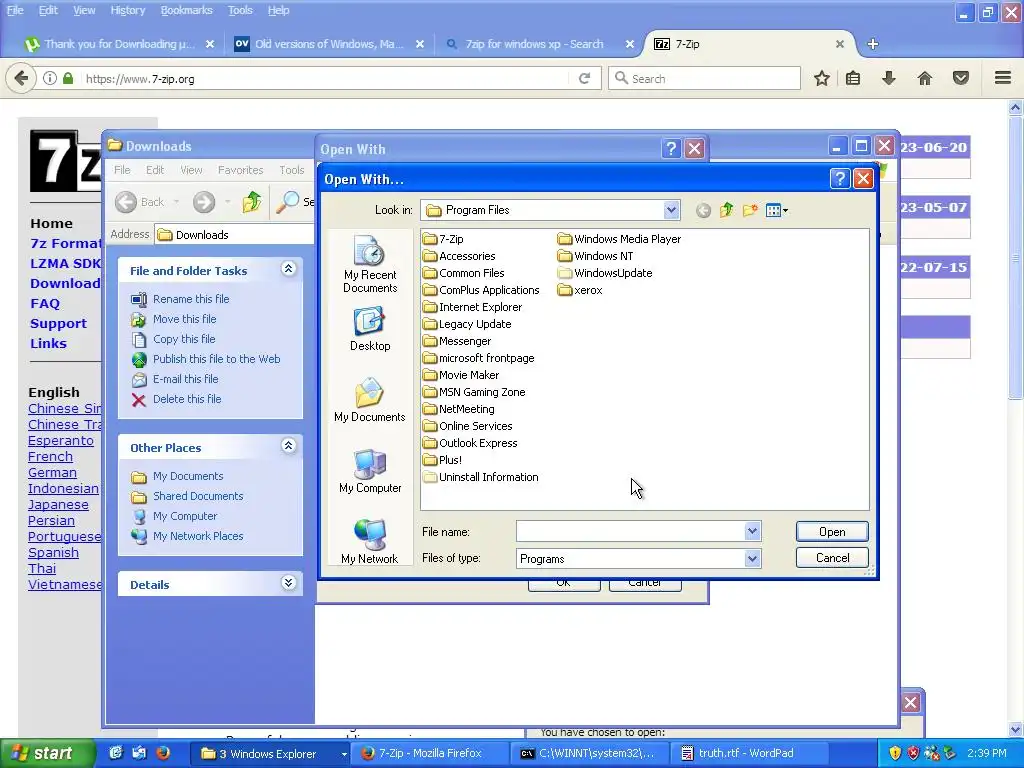
Task: Click site information icon in address bar
Action: tap(50, 78)
